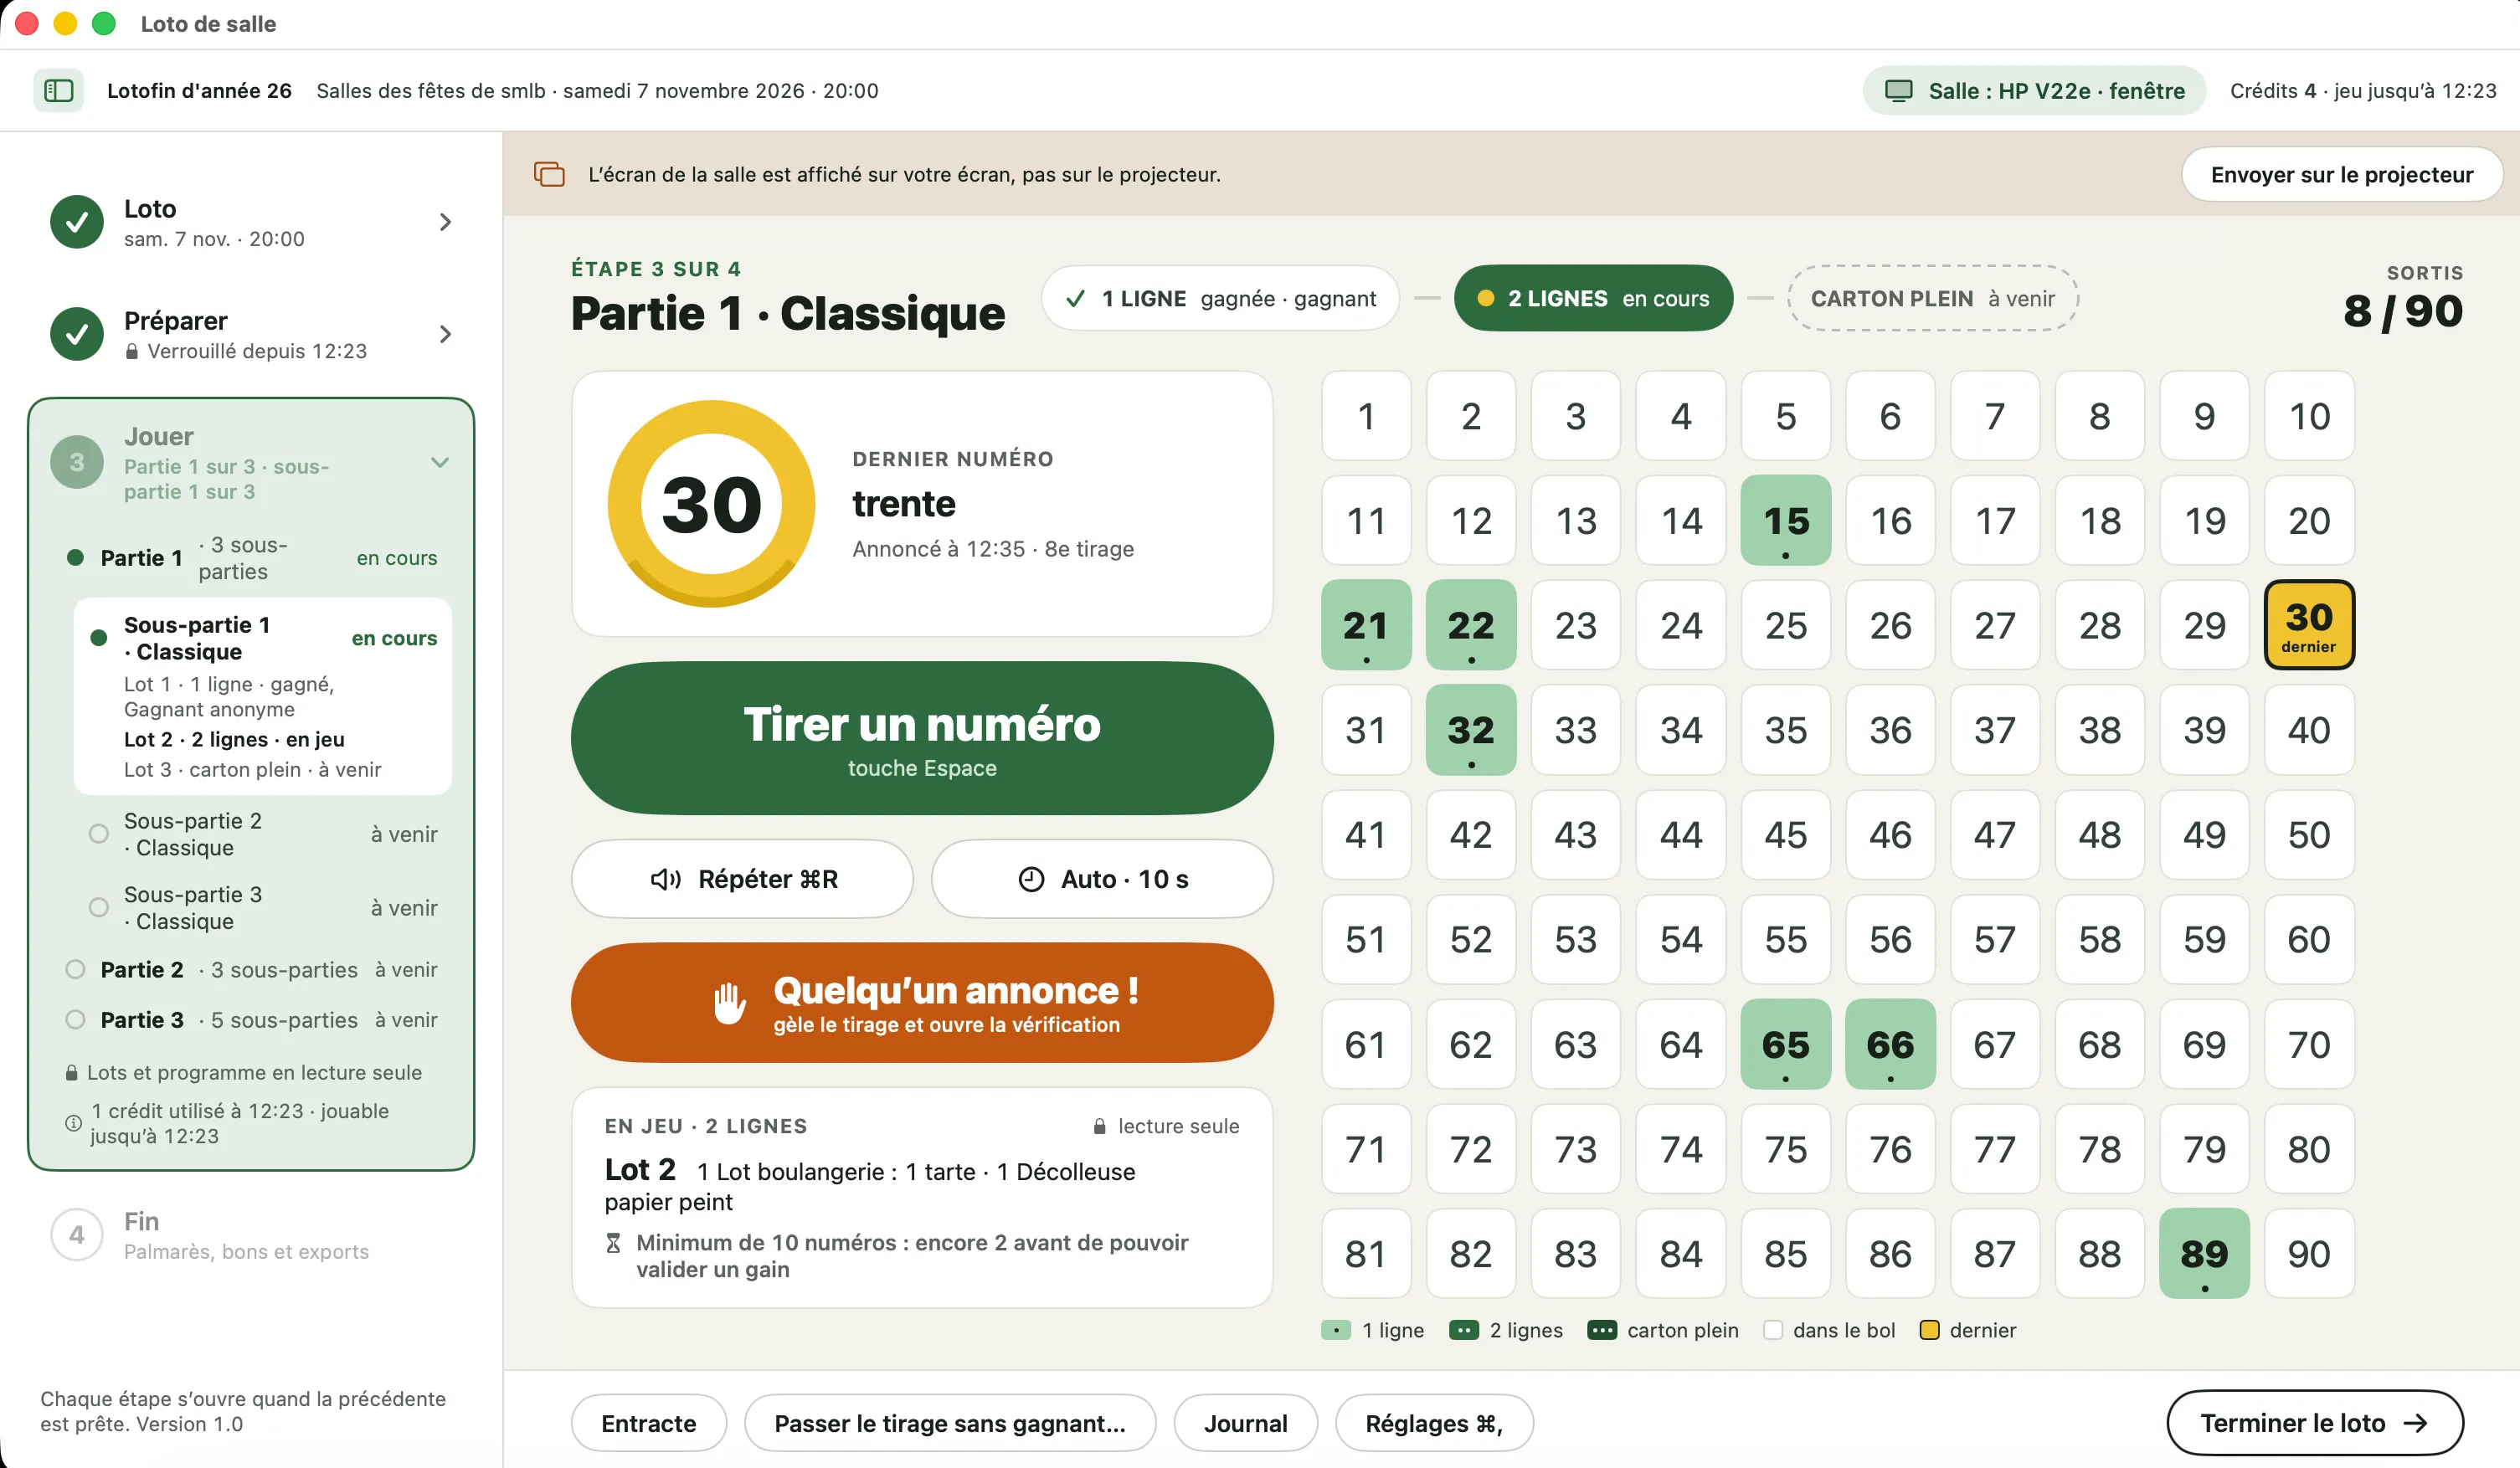Screen dimensions: 2520x1468
Task: Select the 2 LIGNES en cours stage pill
Action: [x=1593, y=298]
